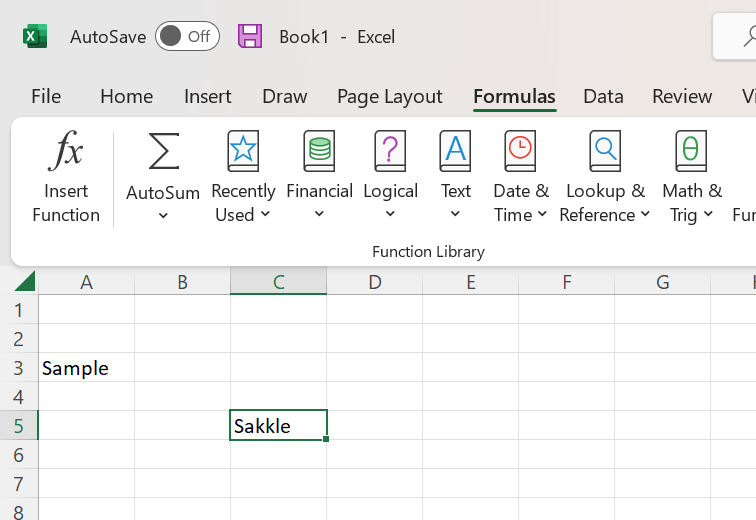This screenshot has height=520, width=756.
Task: Expand the Logical dropdown chevron
Action: click(390, 213)
